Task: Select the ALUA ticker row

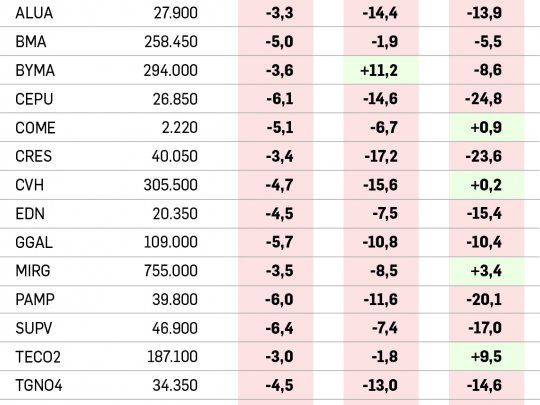Action: point(270,13)
